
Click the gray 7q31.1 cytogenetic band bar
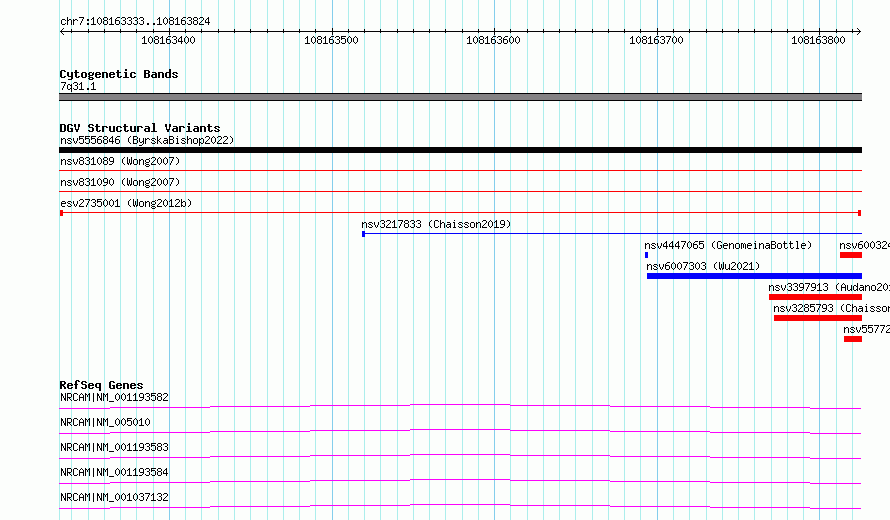[x=460, y=97]
